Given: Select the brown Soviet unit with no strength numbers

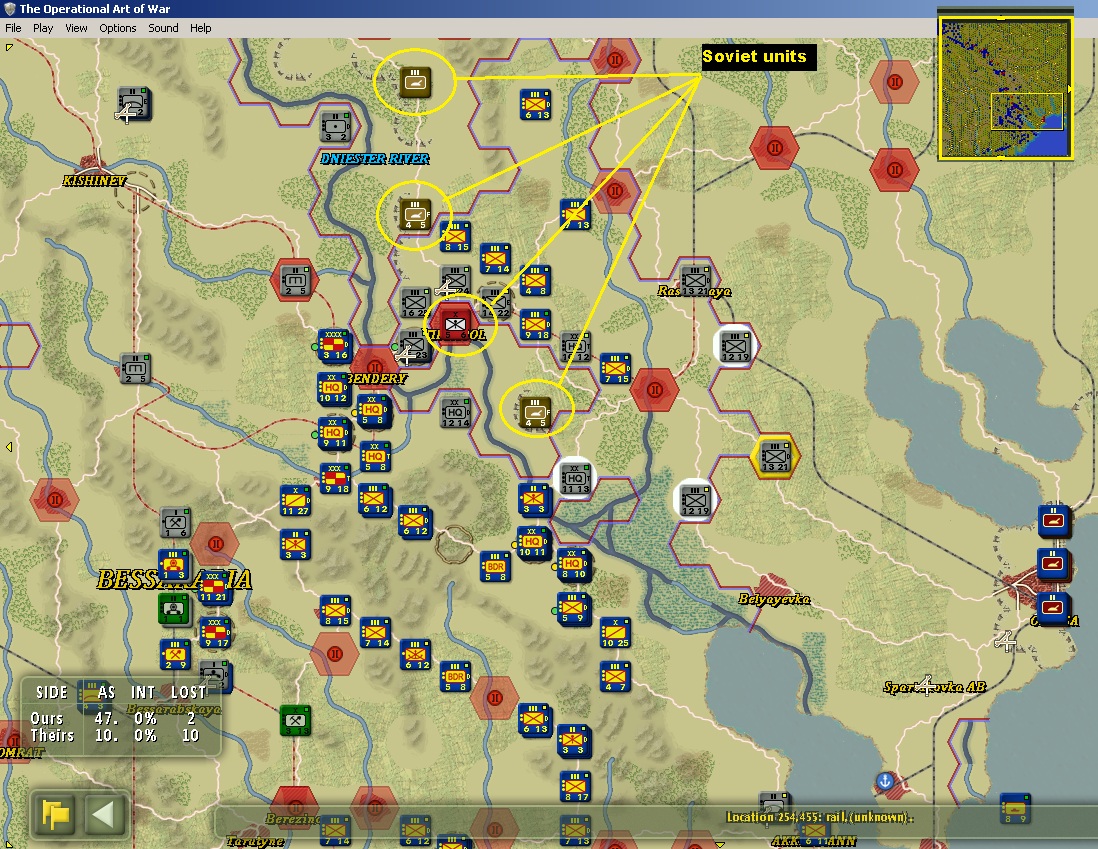Looking at the screenshot, I should pos(415,83).
